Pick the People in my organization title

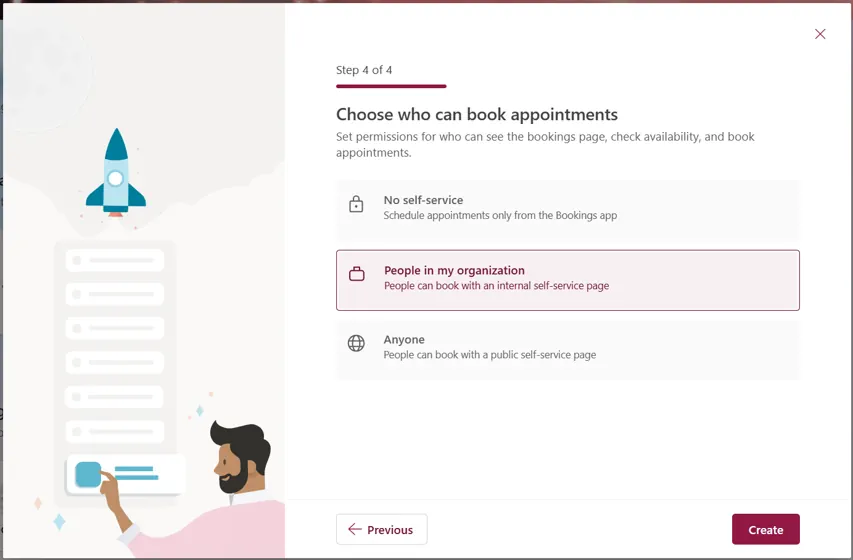tap(454, 270)
